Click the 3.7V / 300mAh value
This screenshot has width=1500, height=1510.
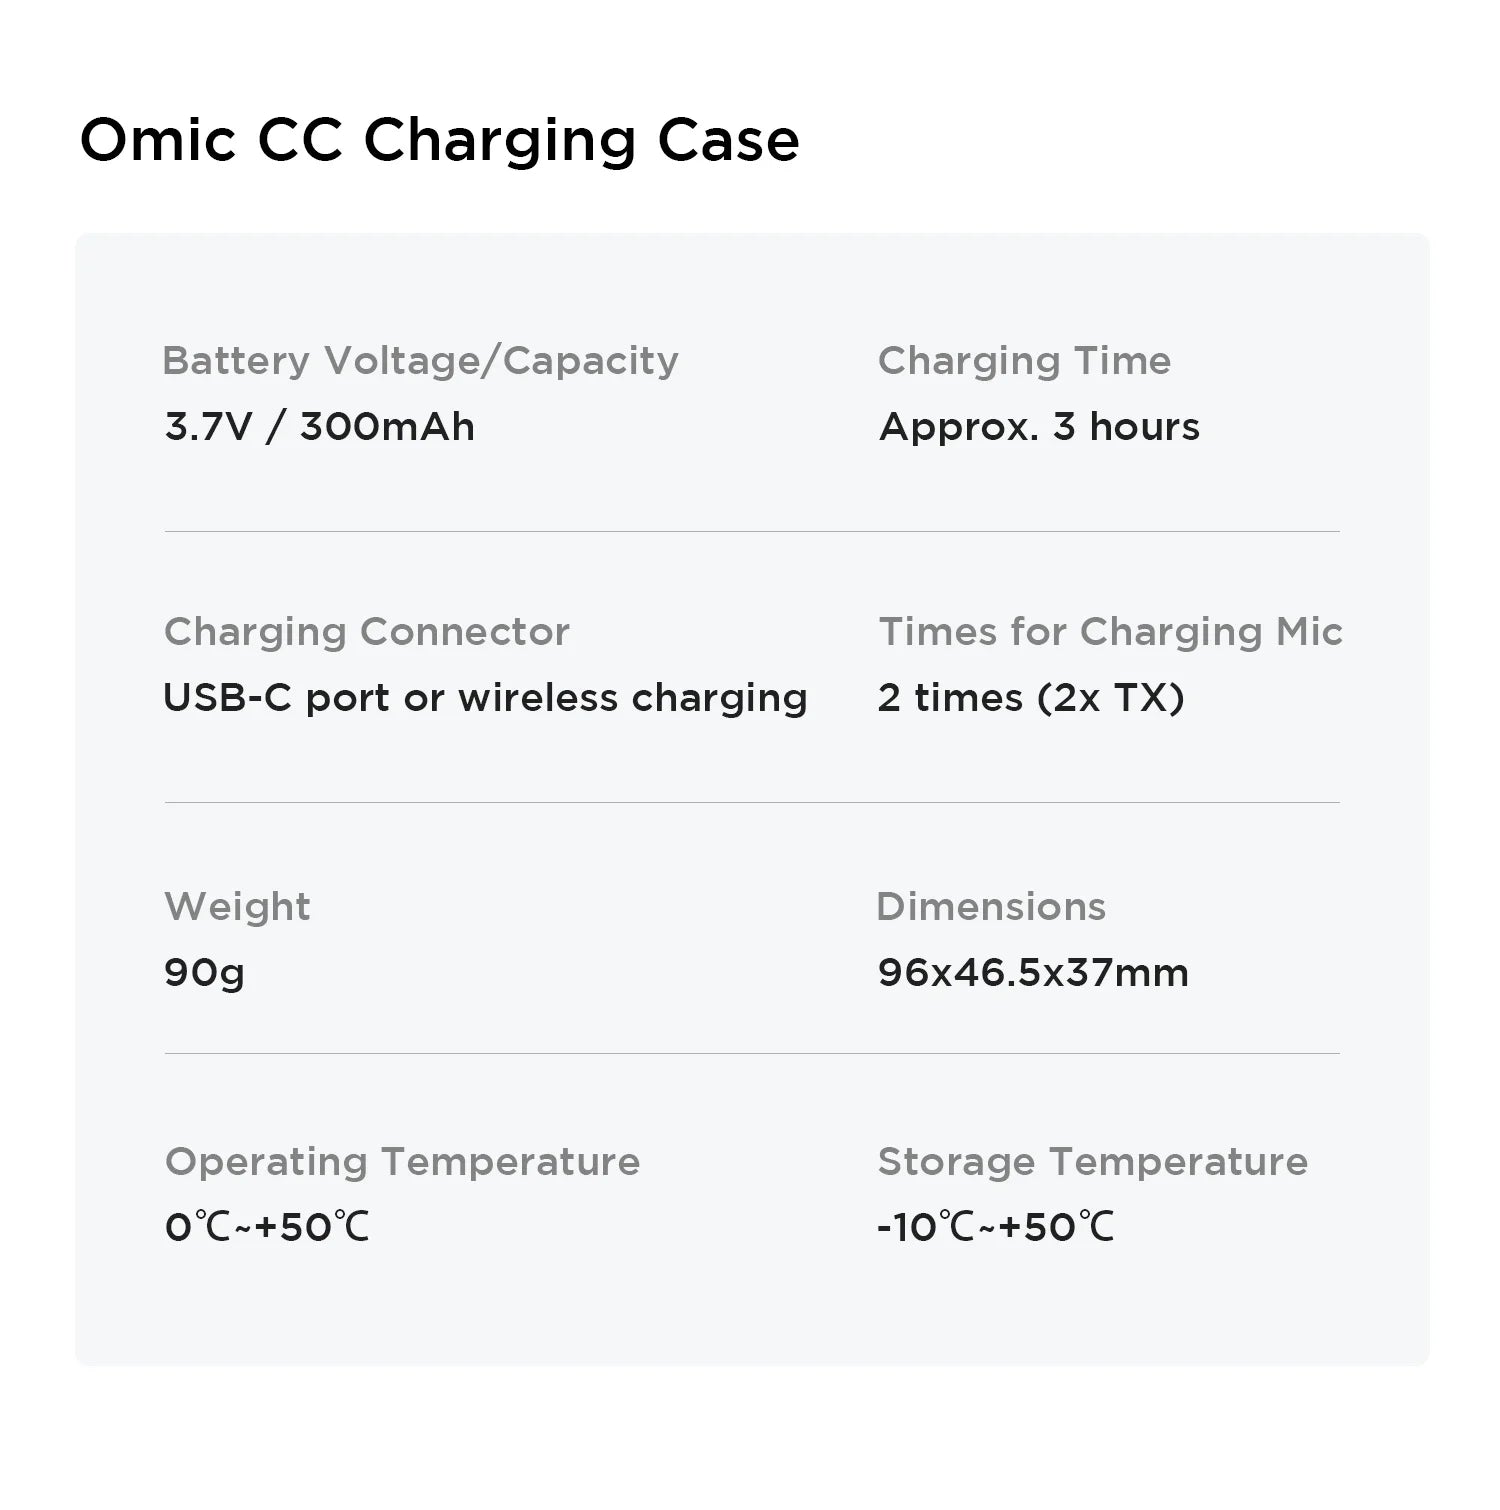(320, 427)
